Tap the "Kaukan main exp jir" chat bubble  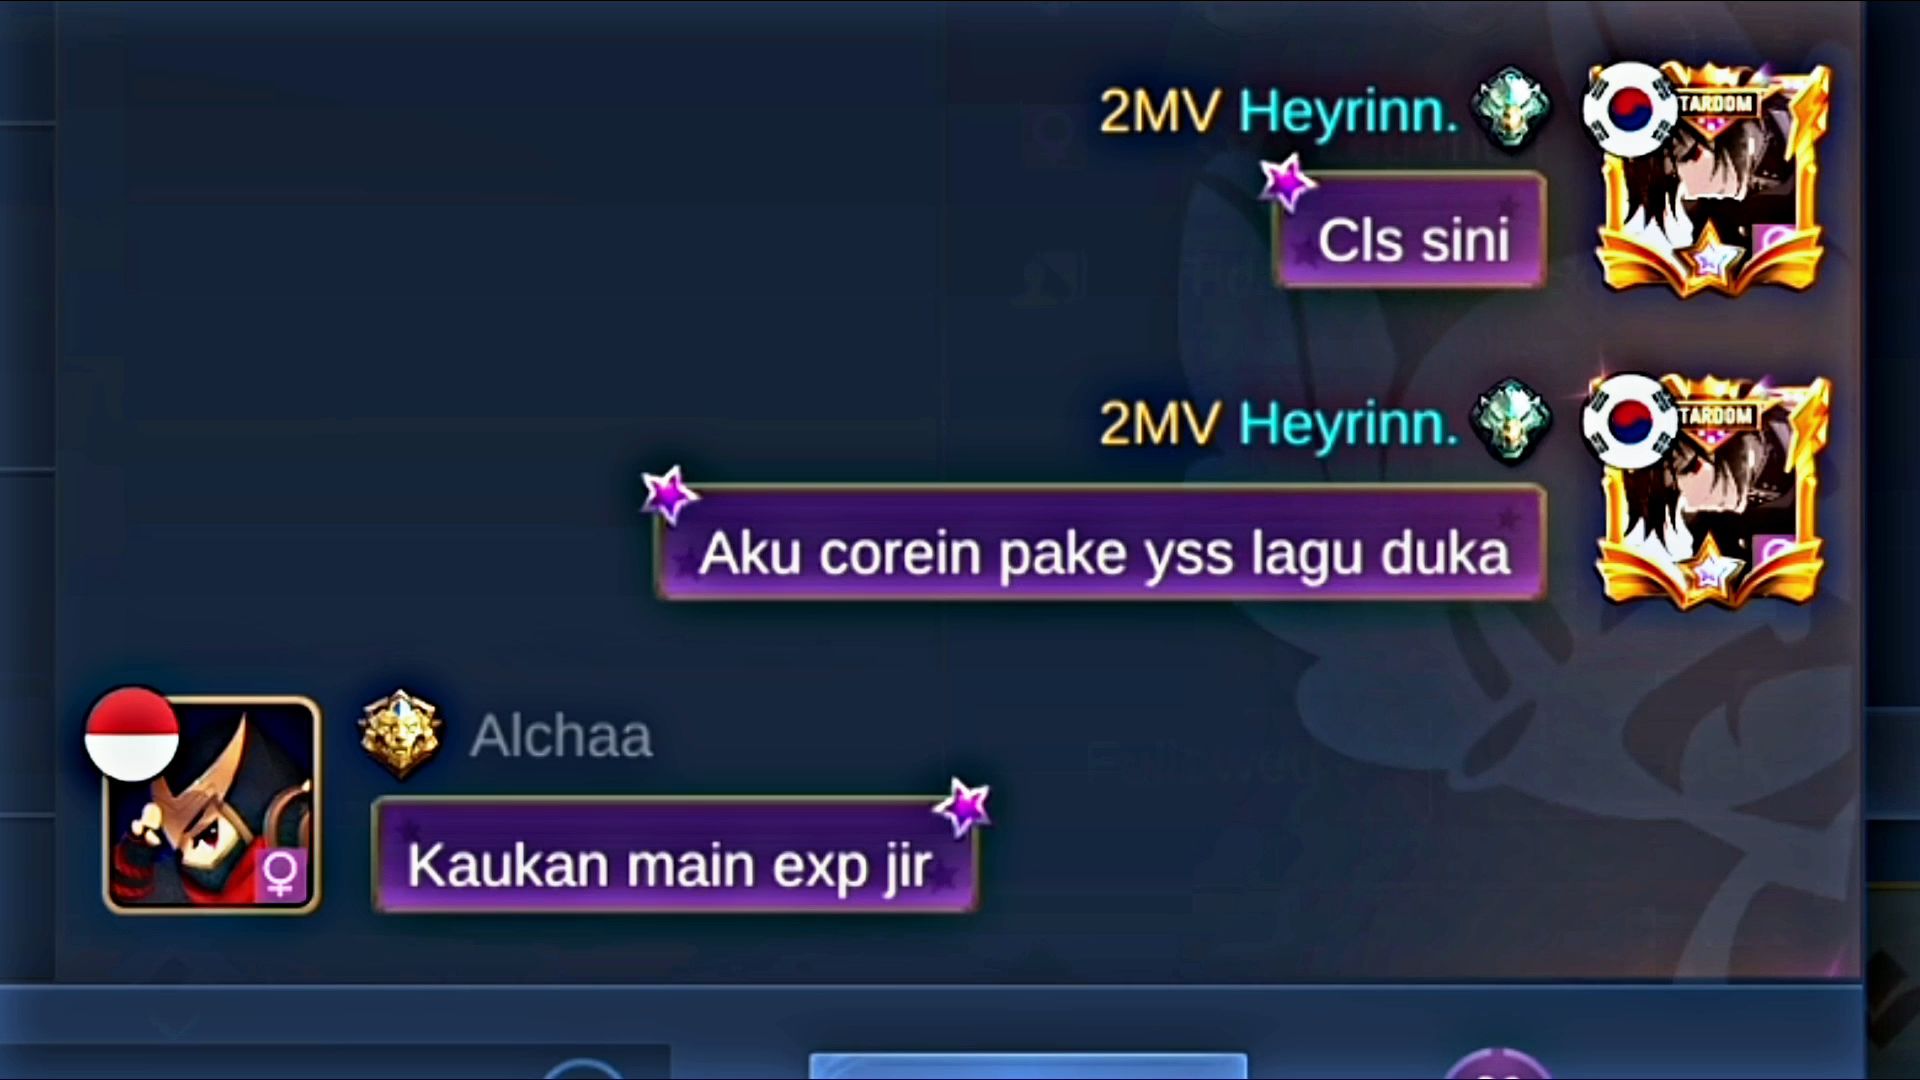(675, 854)
